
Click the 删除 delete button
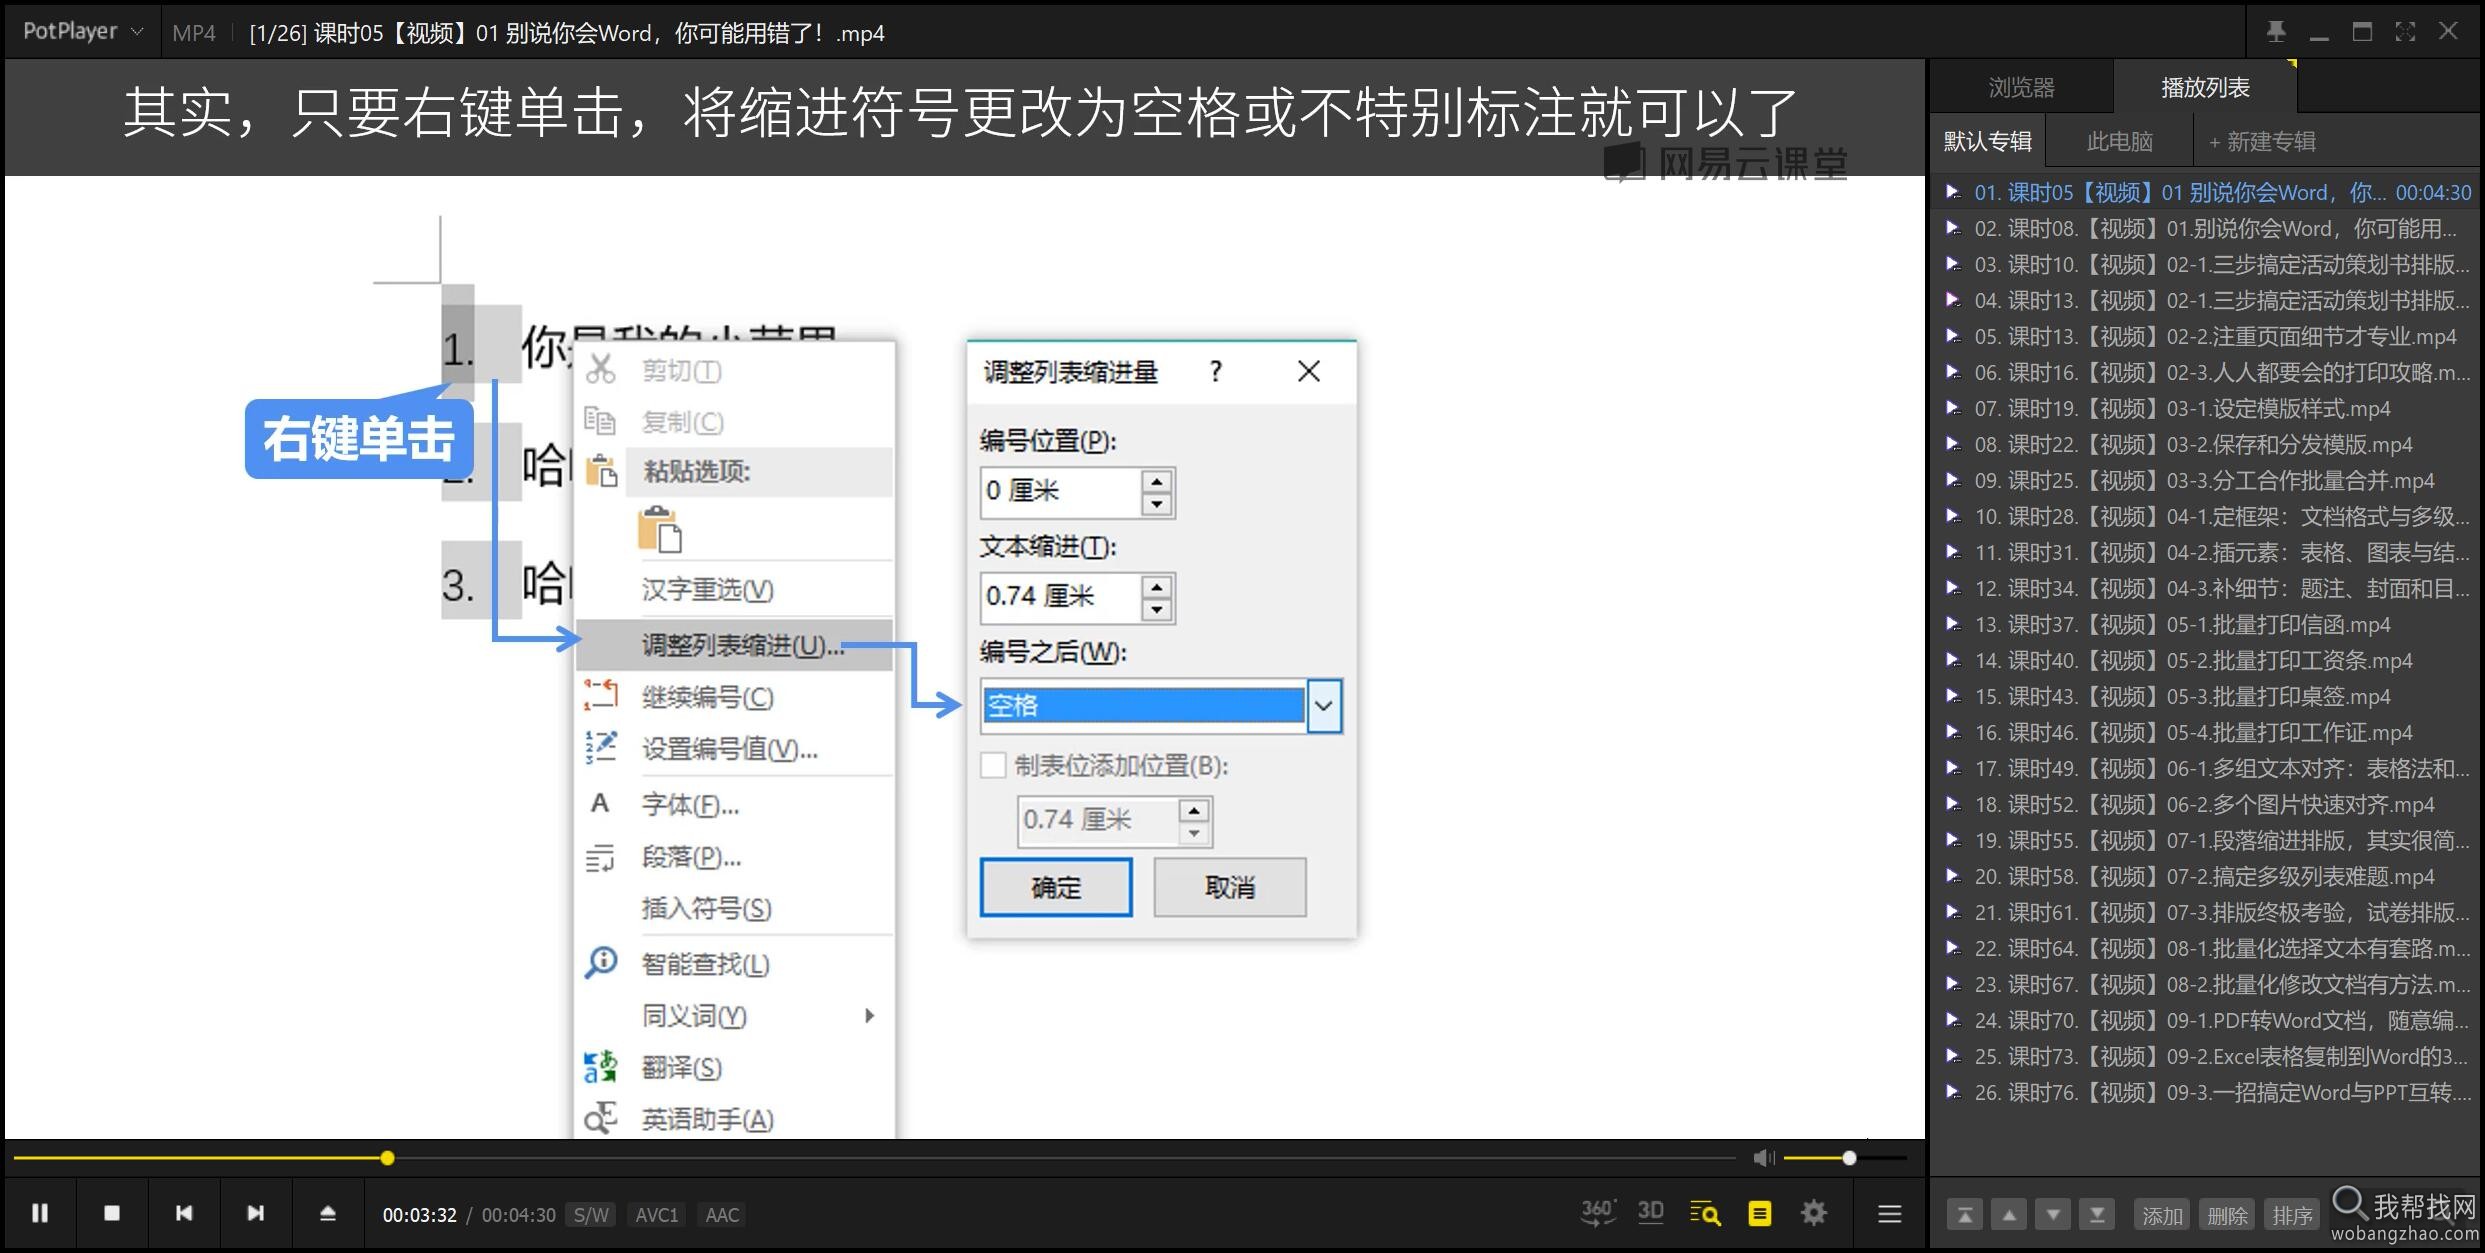pyautogui.click(x=2227, y=1215)
